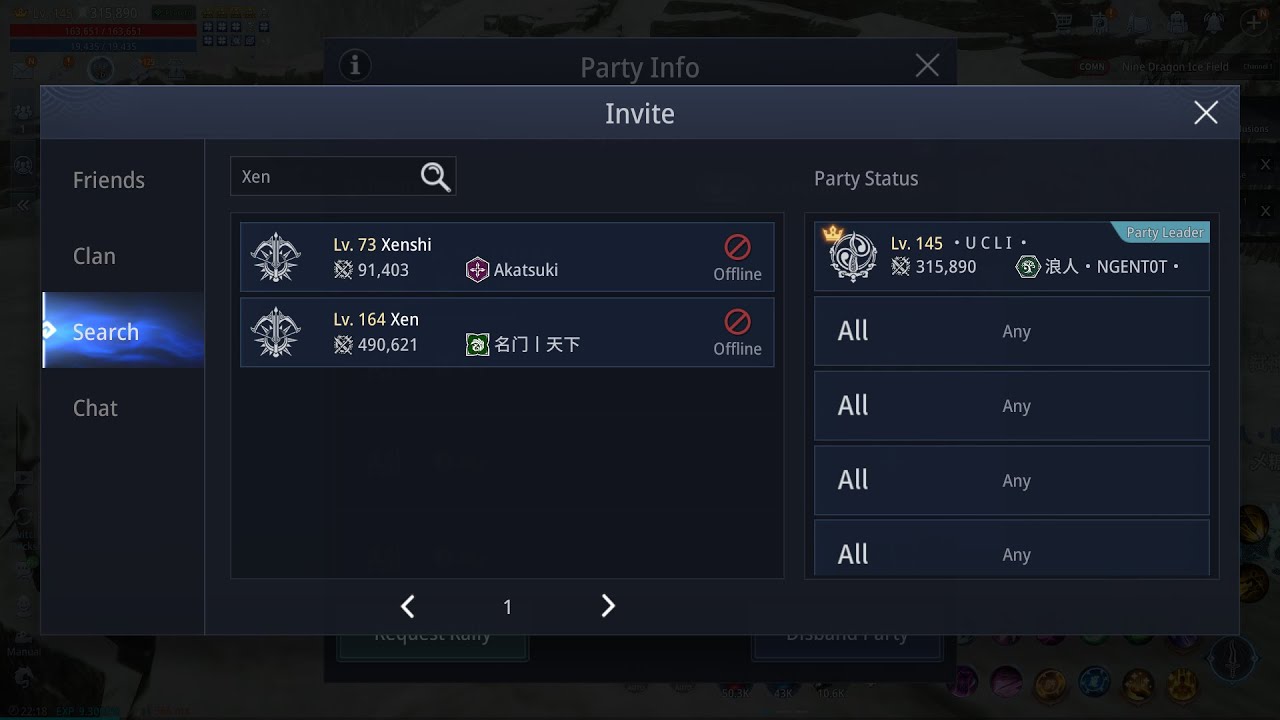
Task: Click the party leader's crowned class emblem
Action: coord(852,256)
